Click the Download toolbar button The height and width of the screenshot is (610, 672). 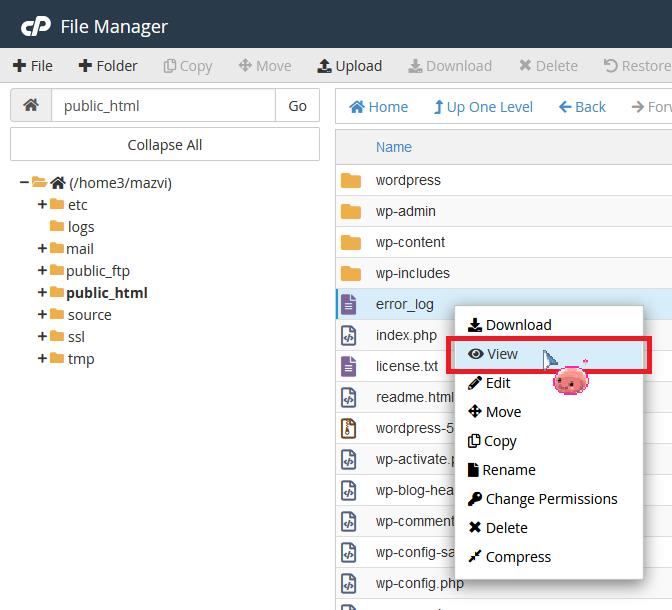coord(450,66)
